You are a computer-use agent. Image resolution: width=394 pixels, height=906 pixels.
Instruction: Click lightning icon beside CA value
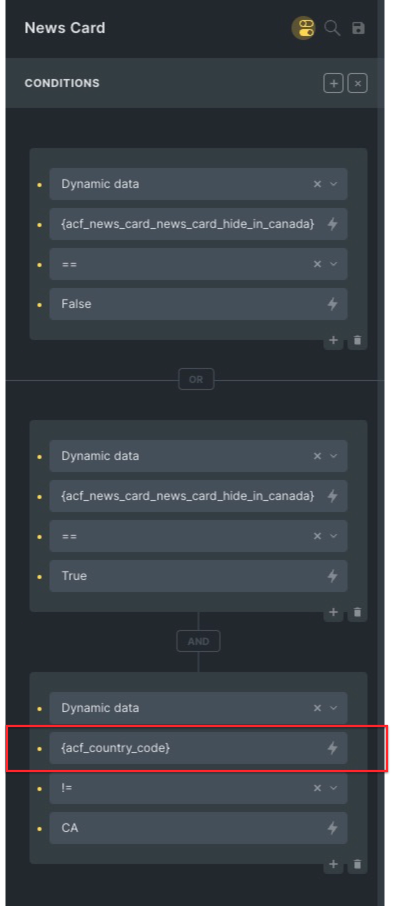click(x=332, y=828)
